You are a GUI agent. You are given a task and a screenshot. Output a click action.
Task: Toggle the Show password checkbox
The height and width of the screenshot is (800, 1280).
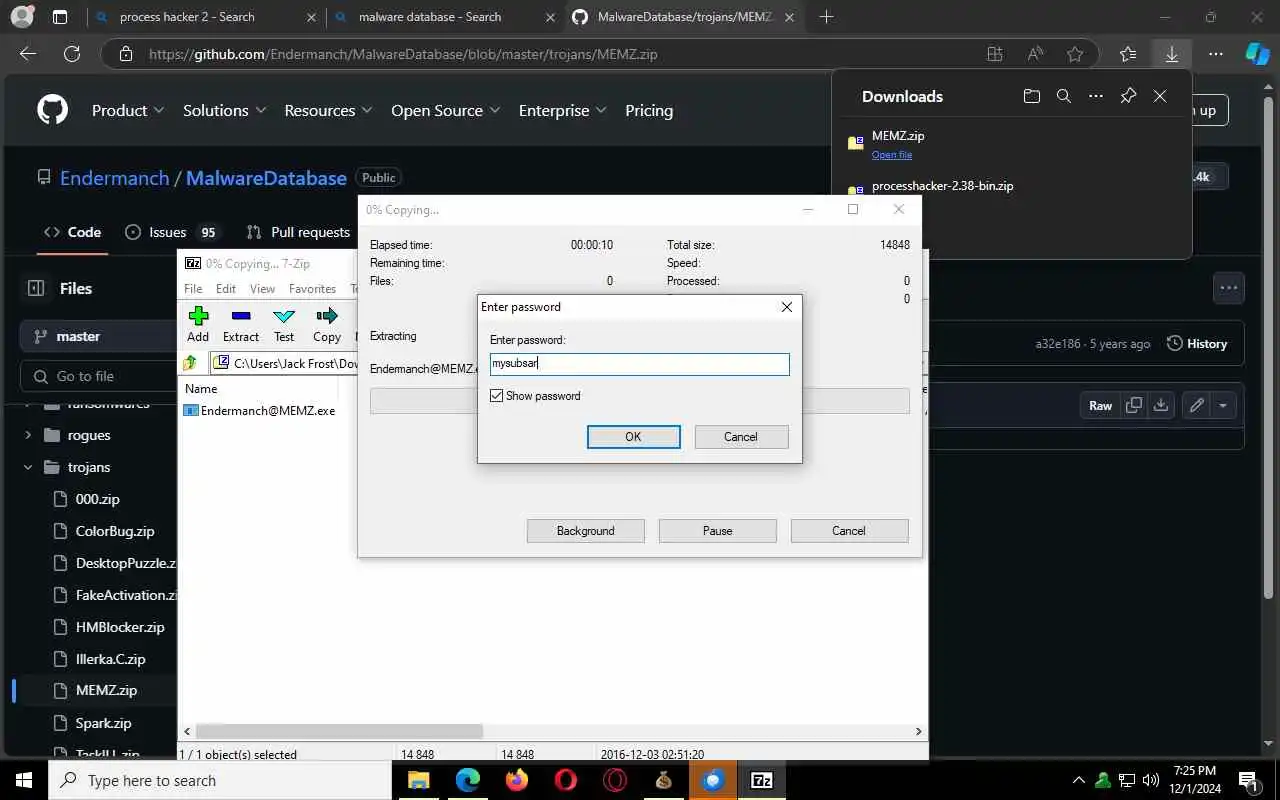tap(497, 396)
